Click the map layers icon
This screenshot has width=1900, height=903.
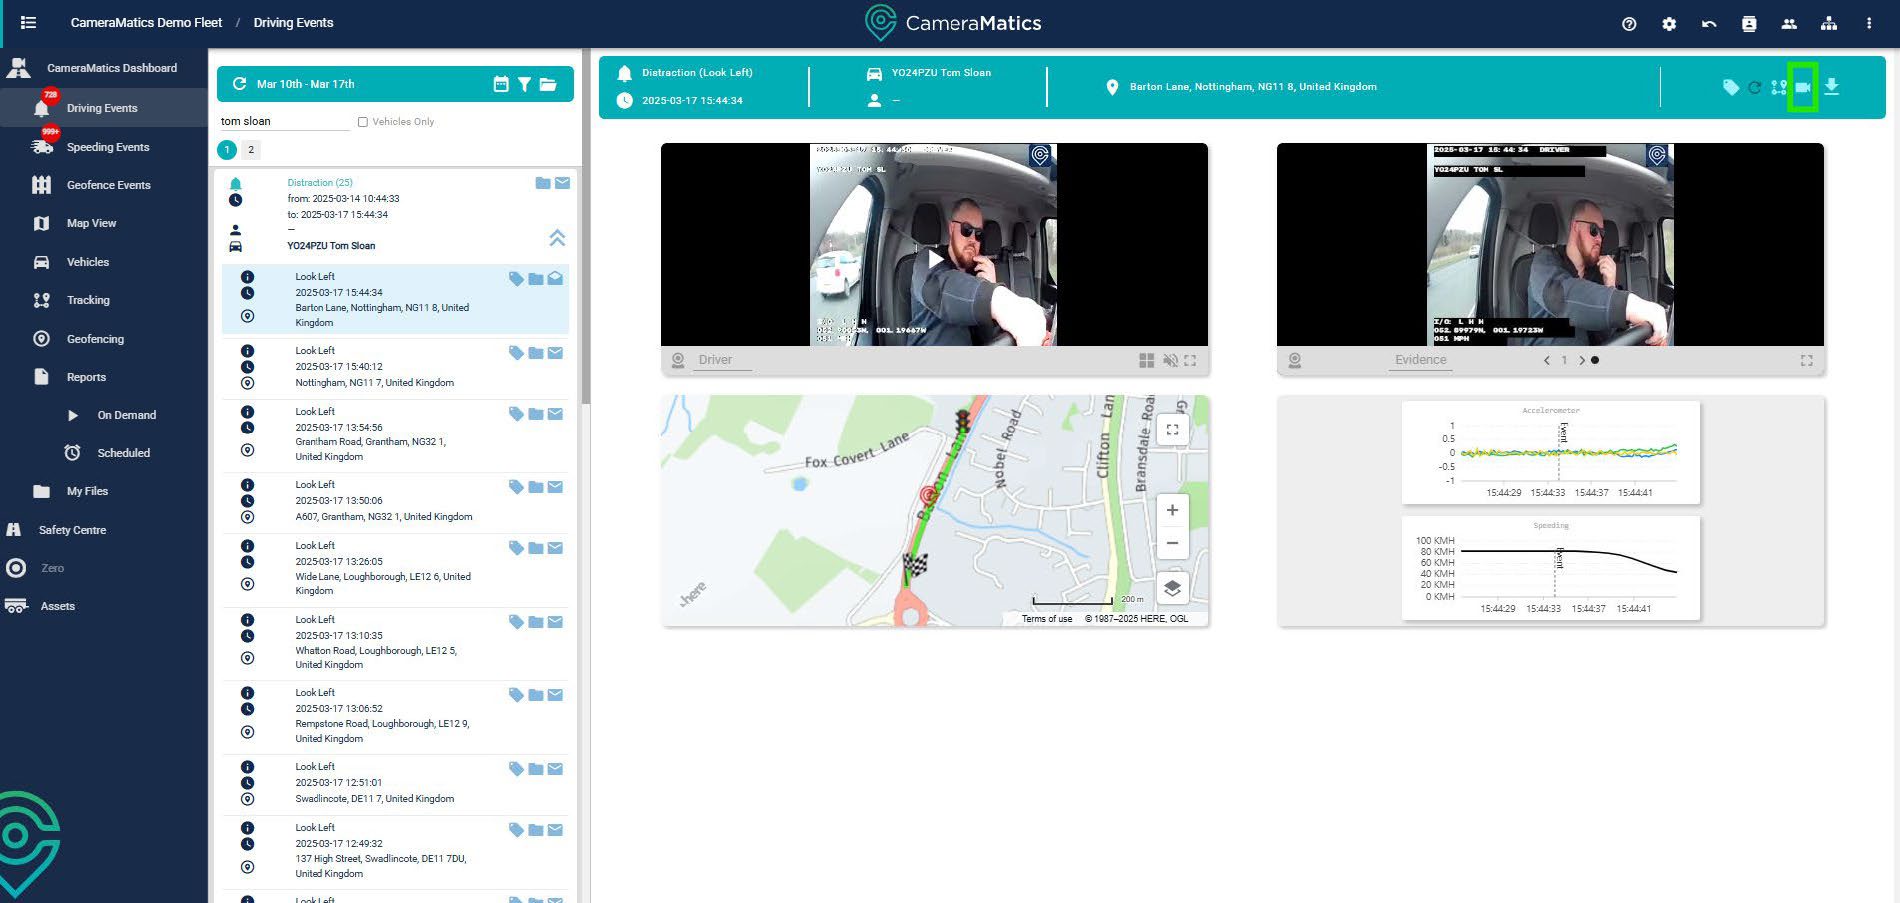point(1172,588)
